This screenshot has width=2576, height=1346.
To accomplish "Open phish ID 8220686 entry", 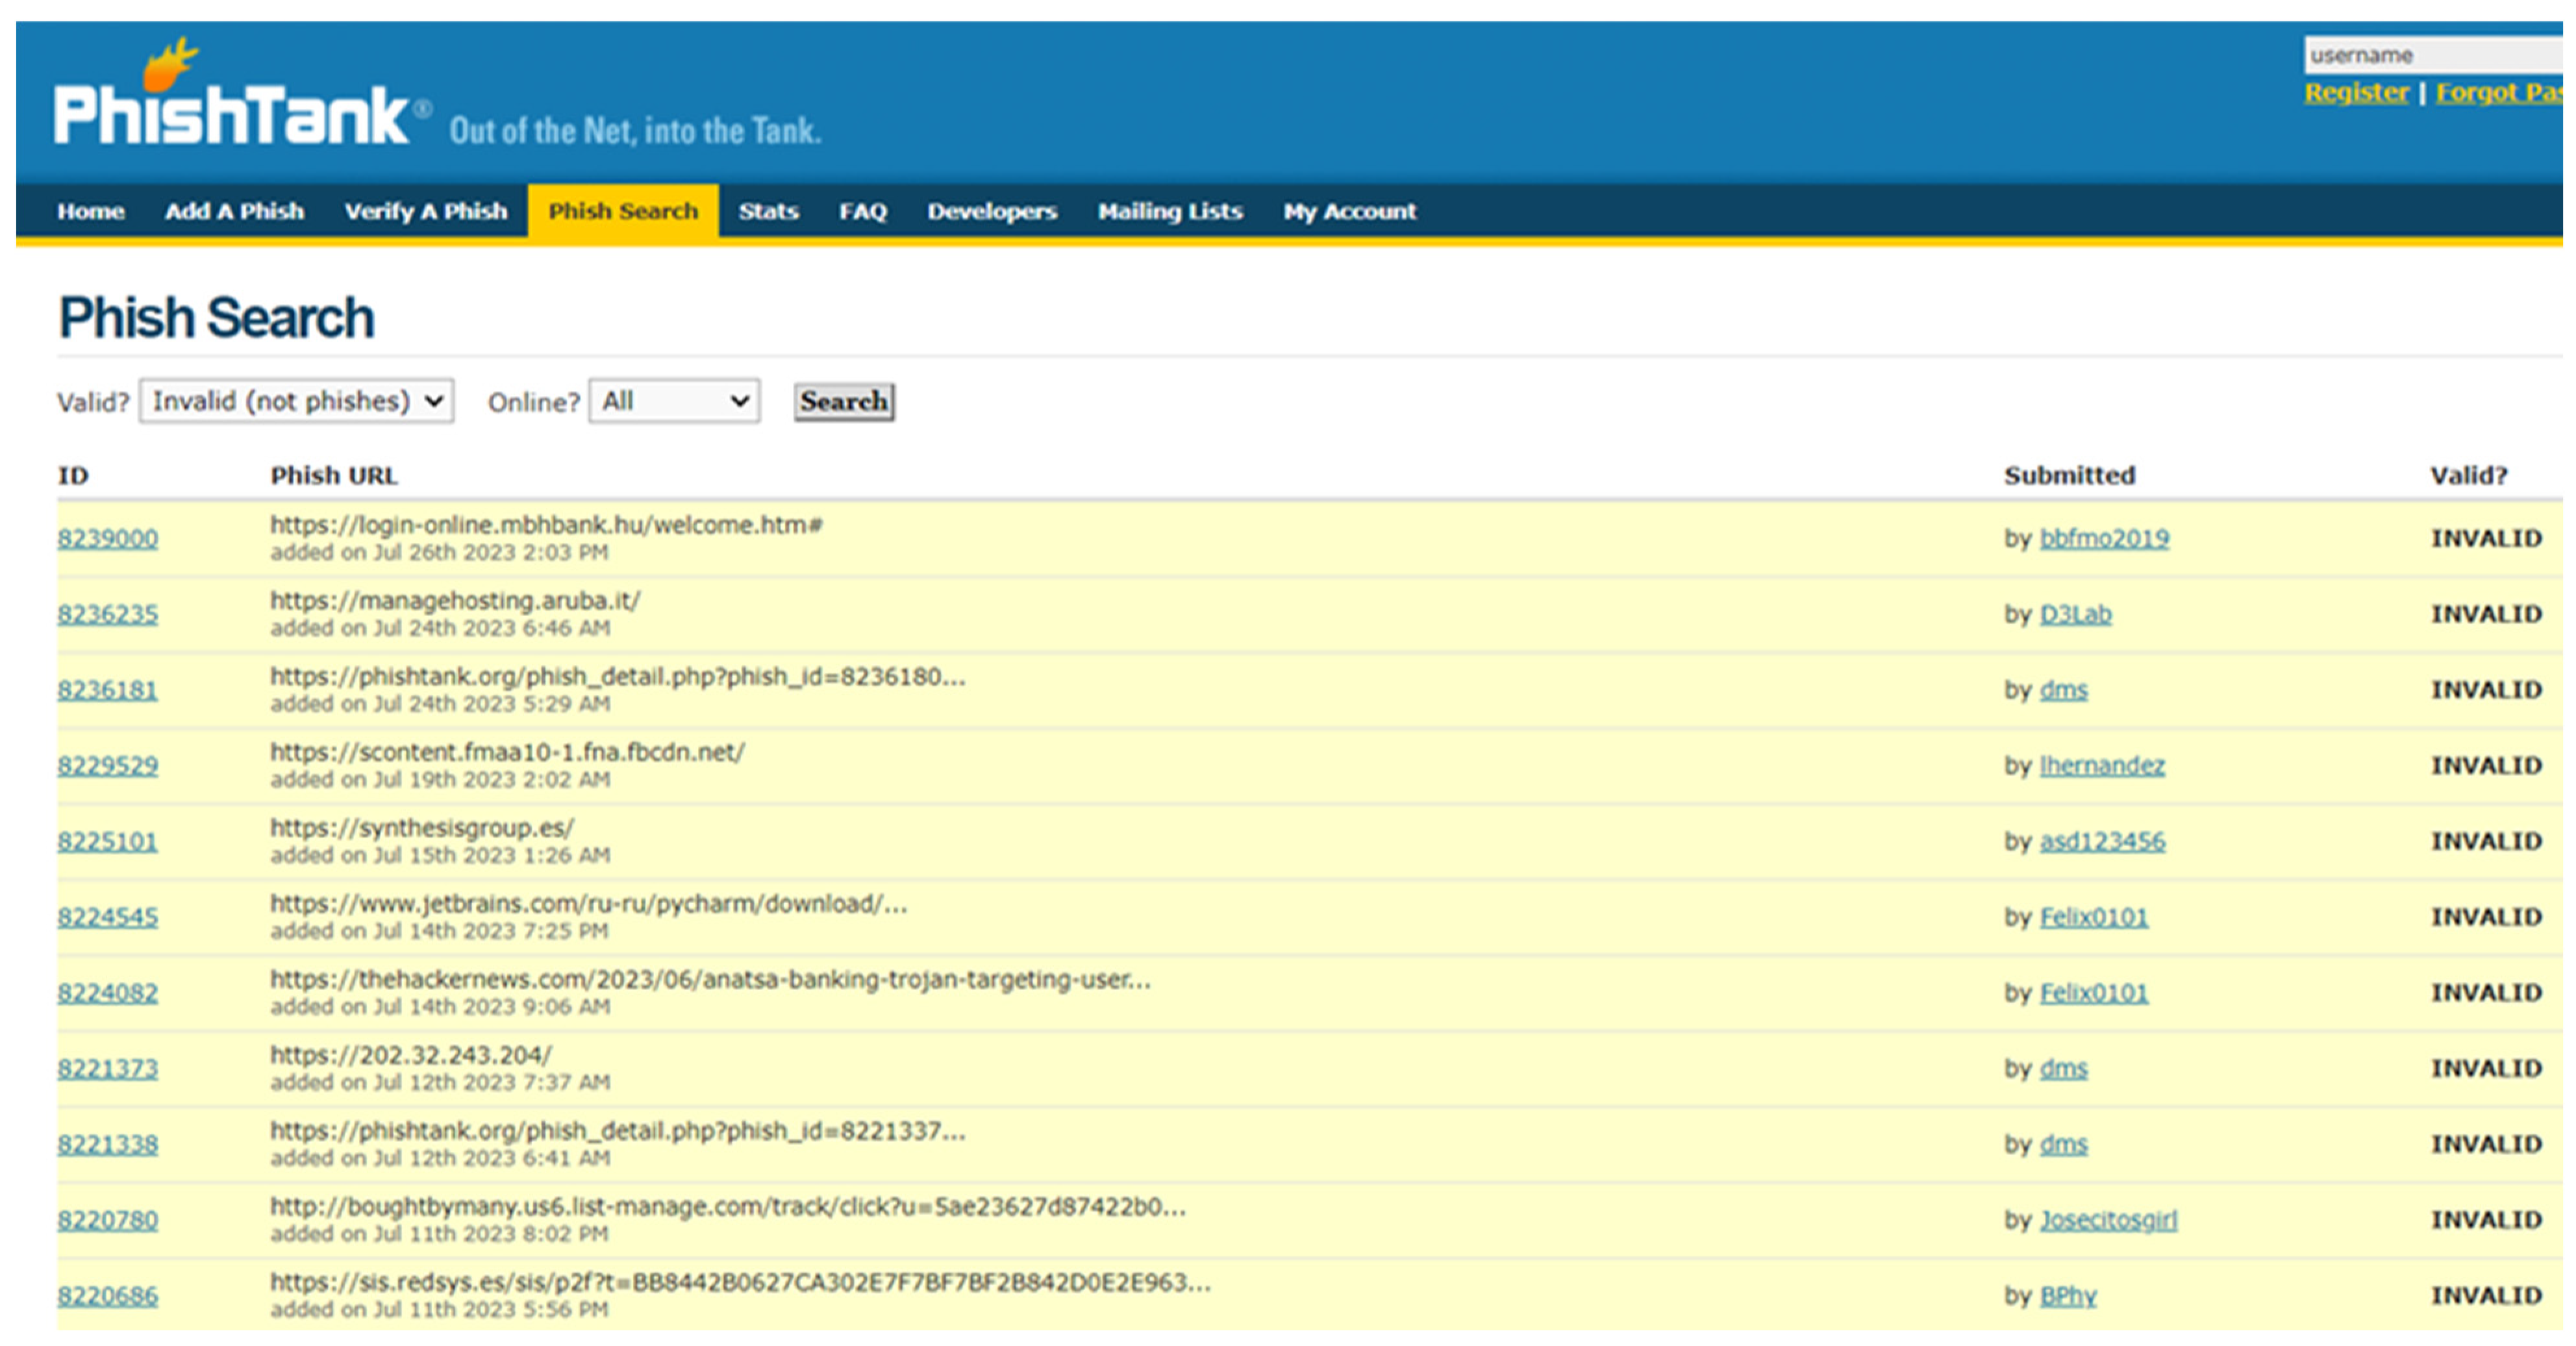I will (108, 1296).
